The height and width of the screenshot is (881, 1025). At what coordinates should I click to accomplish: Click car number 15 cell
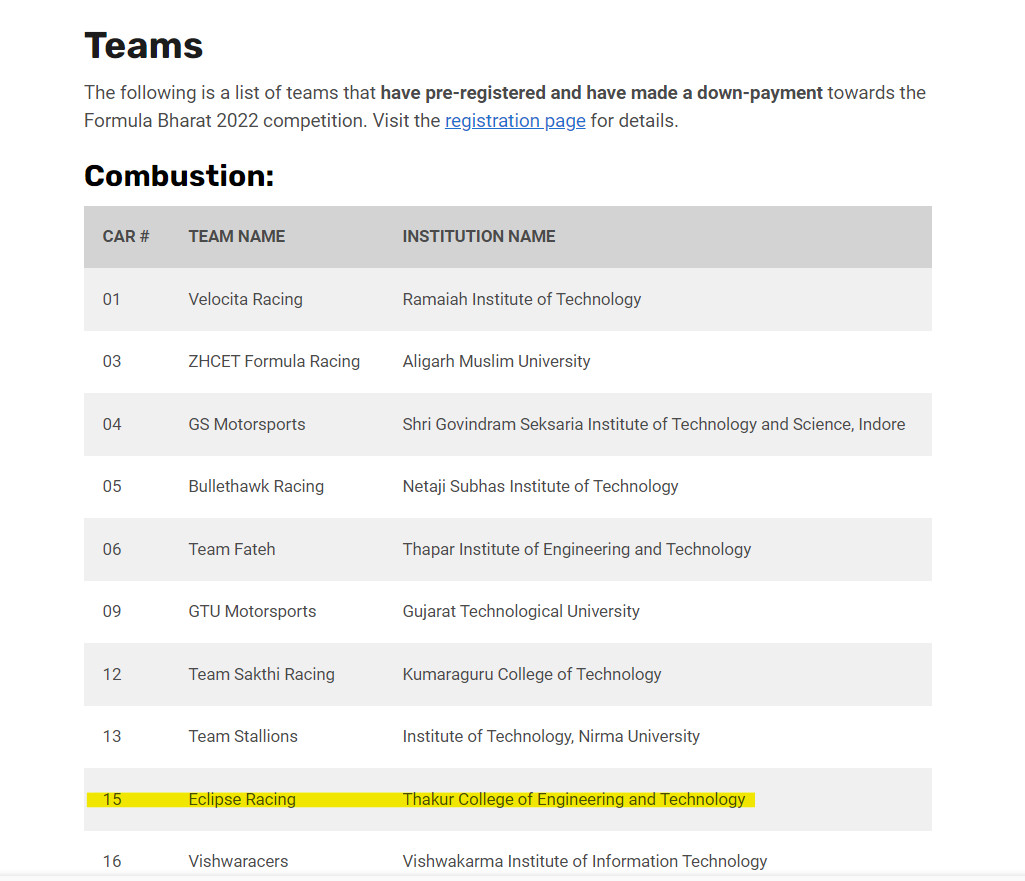(x=112, y=799)
